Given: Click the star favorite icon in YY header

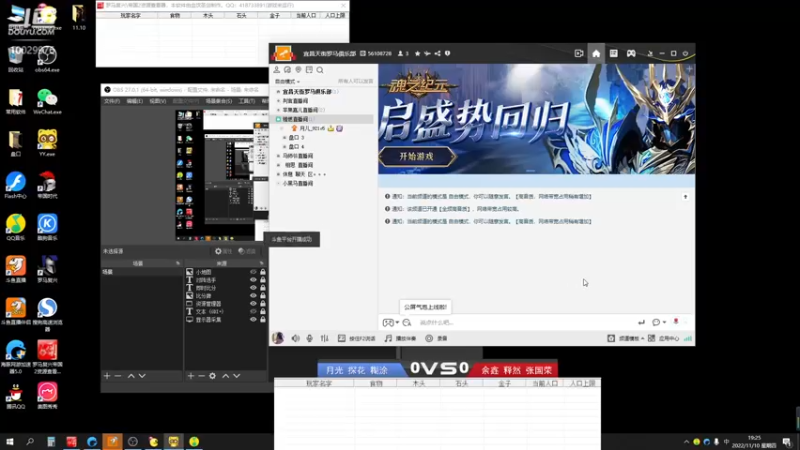Looking at the screenshot, I should pos(417,54).
